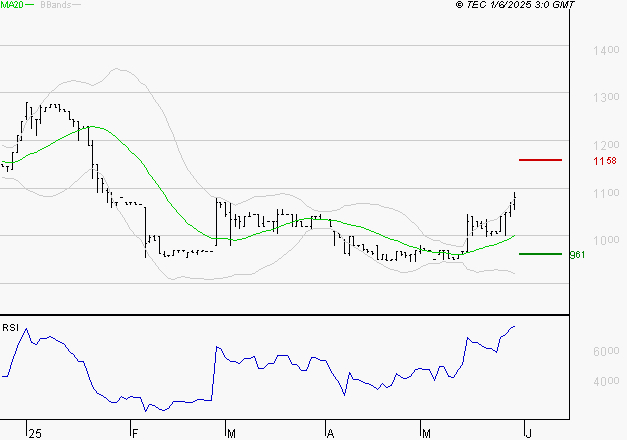
Task: Click the BBands legend label
Action: click(55, 5)
